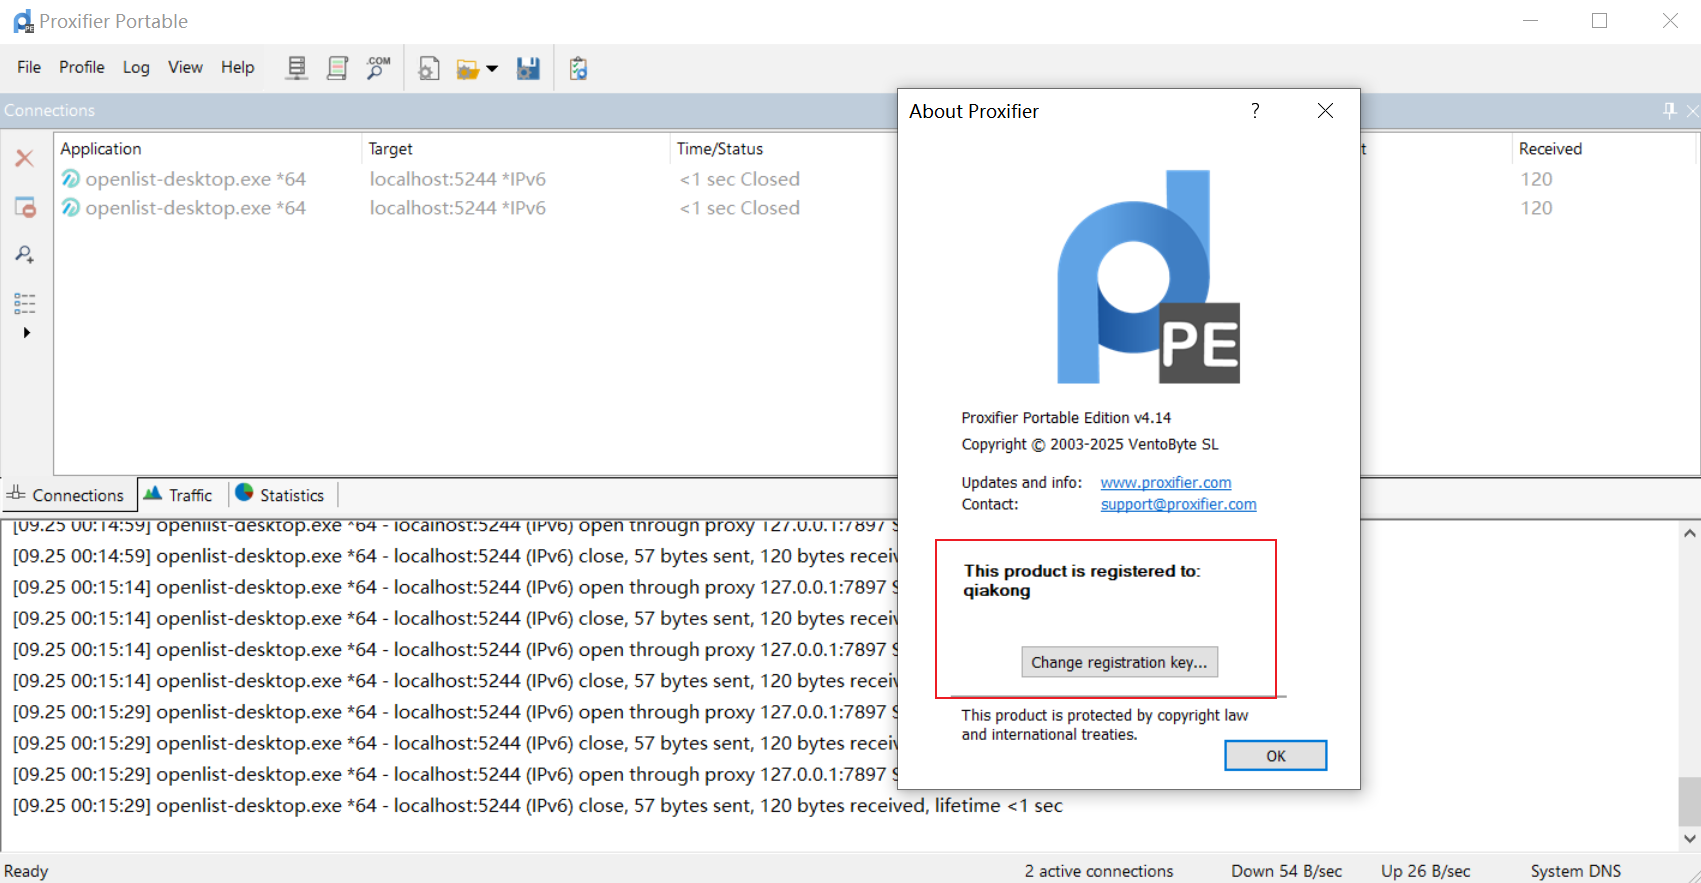The height and width of the screenshot is (883, 1701).
Task: Click the 'Copyright © 2003-2025 VentoByte SL' text
Action: pos(1090,445)
